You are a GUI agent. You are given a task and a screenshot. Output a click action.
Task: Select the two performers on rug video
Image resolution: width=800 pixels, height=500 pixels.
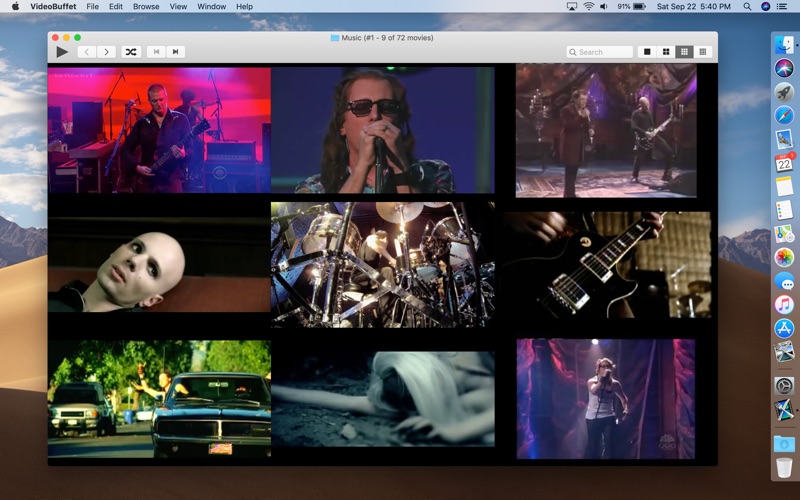(606, 130)
